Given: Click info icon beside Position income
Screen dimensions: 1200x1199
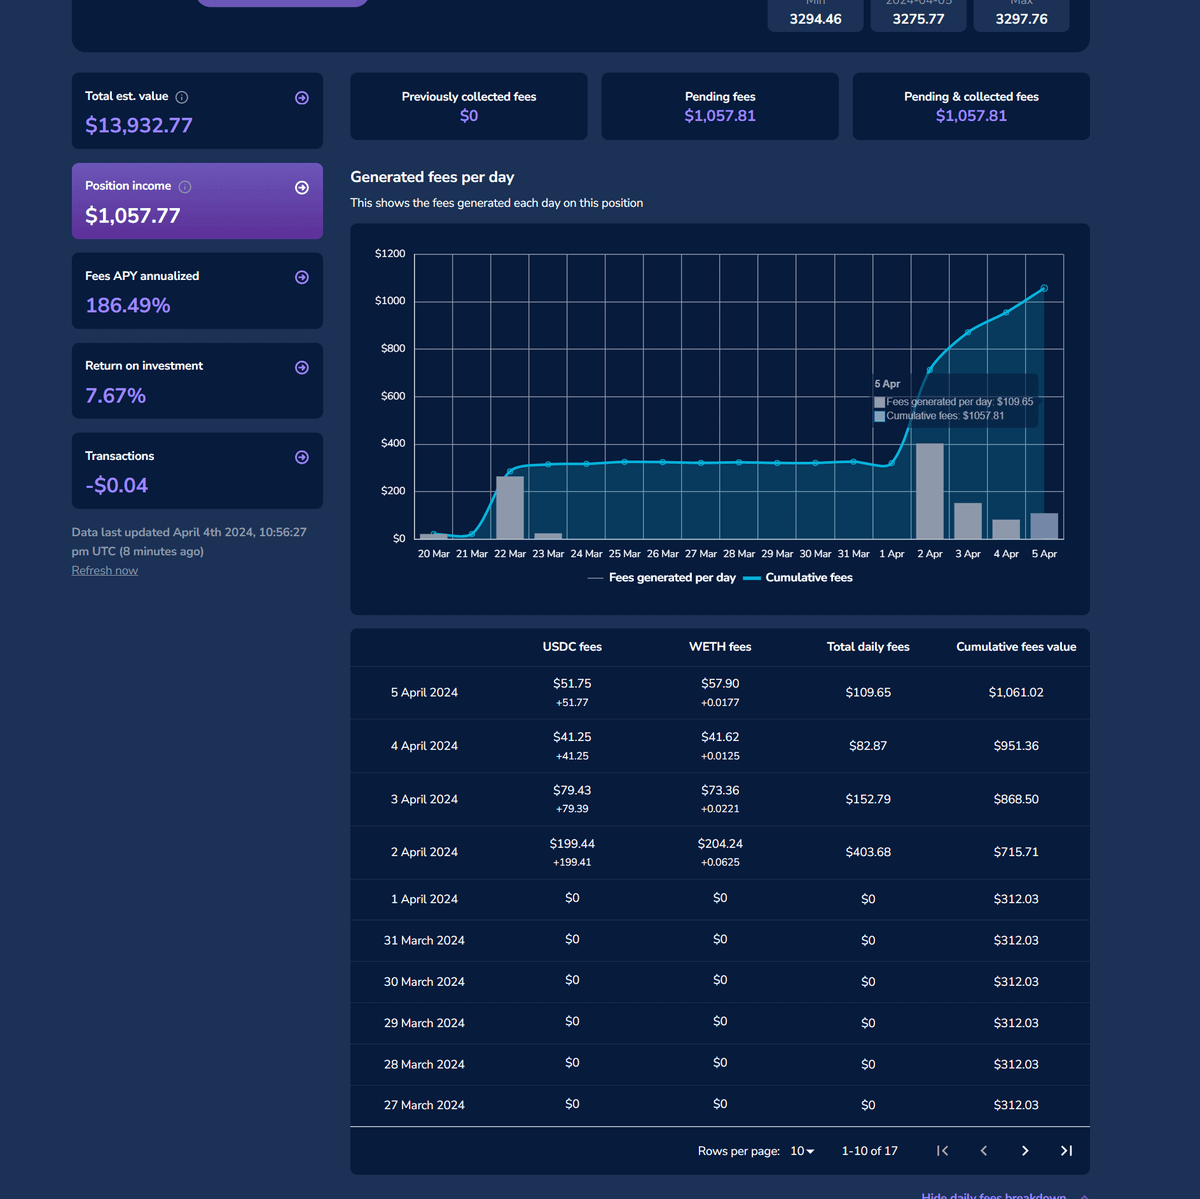Looking at the screenshot, I should click(185, 187).
